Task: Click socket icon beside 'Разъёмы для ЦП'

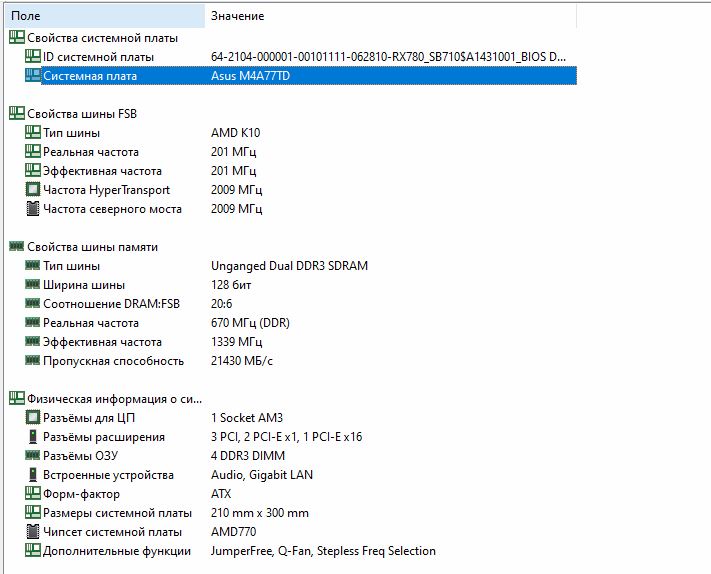Action: coord(33,417)
